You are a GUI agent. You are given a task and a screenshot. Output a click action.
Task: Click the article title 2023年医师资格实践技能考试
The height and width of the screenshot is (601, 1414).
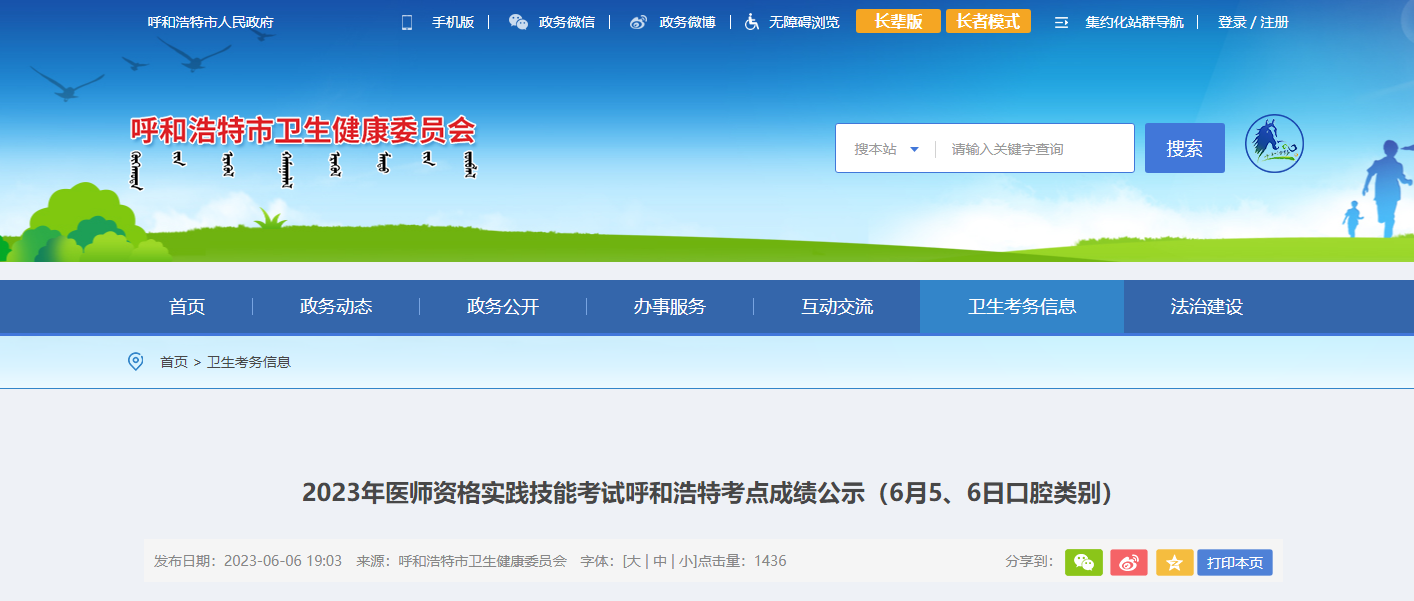click(x=707, y=493)
